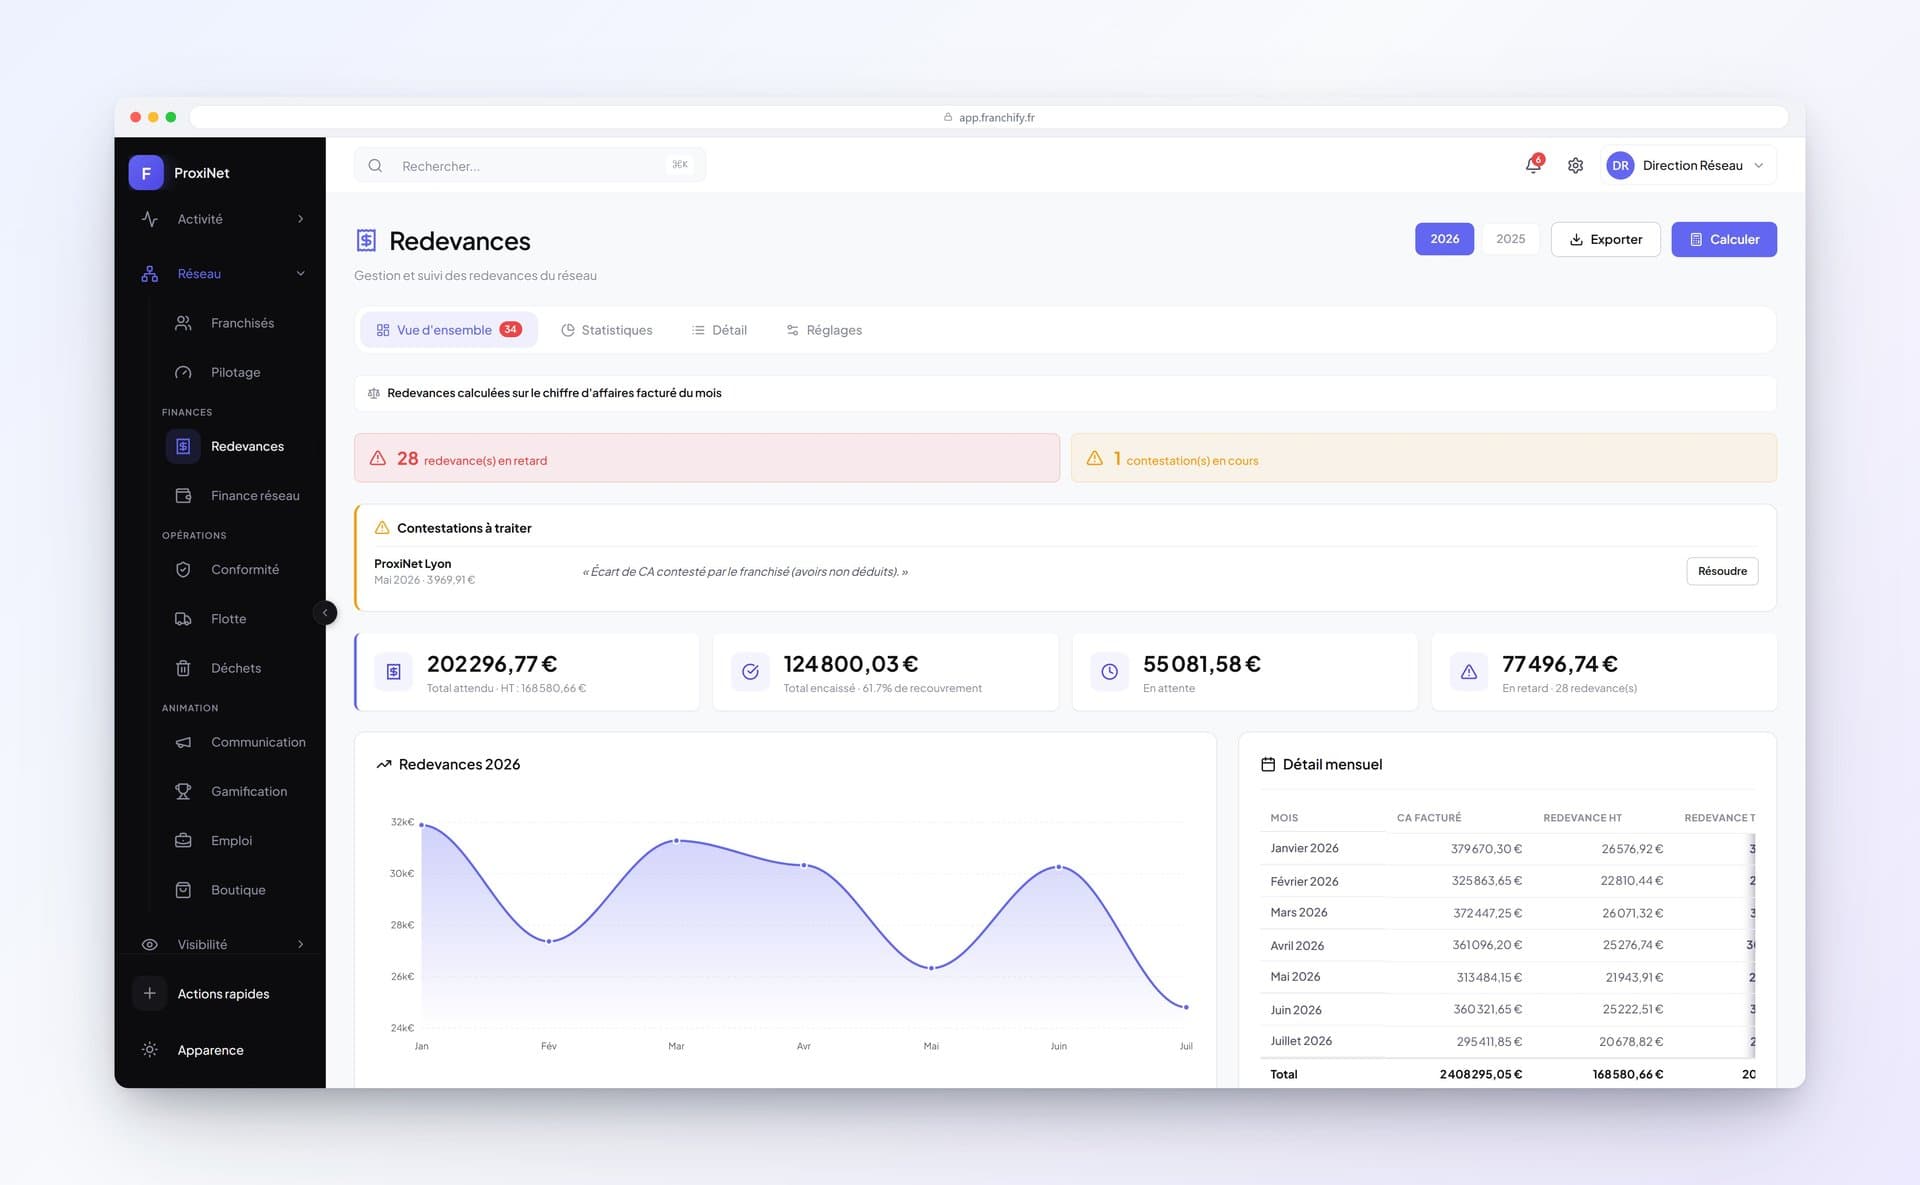
Task: Click the browser address bar app.franchify.fr
Action: 989,117
